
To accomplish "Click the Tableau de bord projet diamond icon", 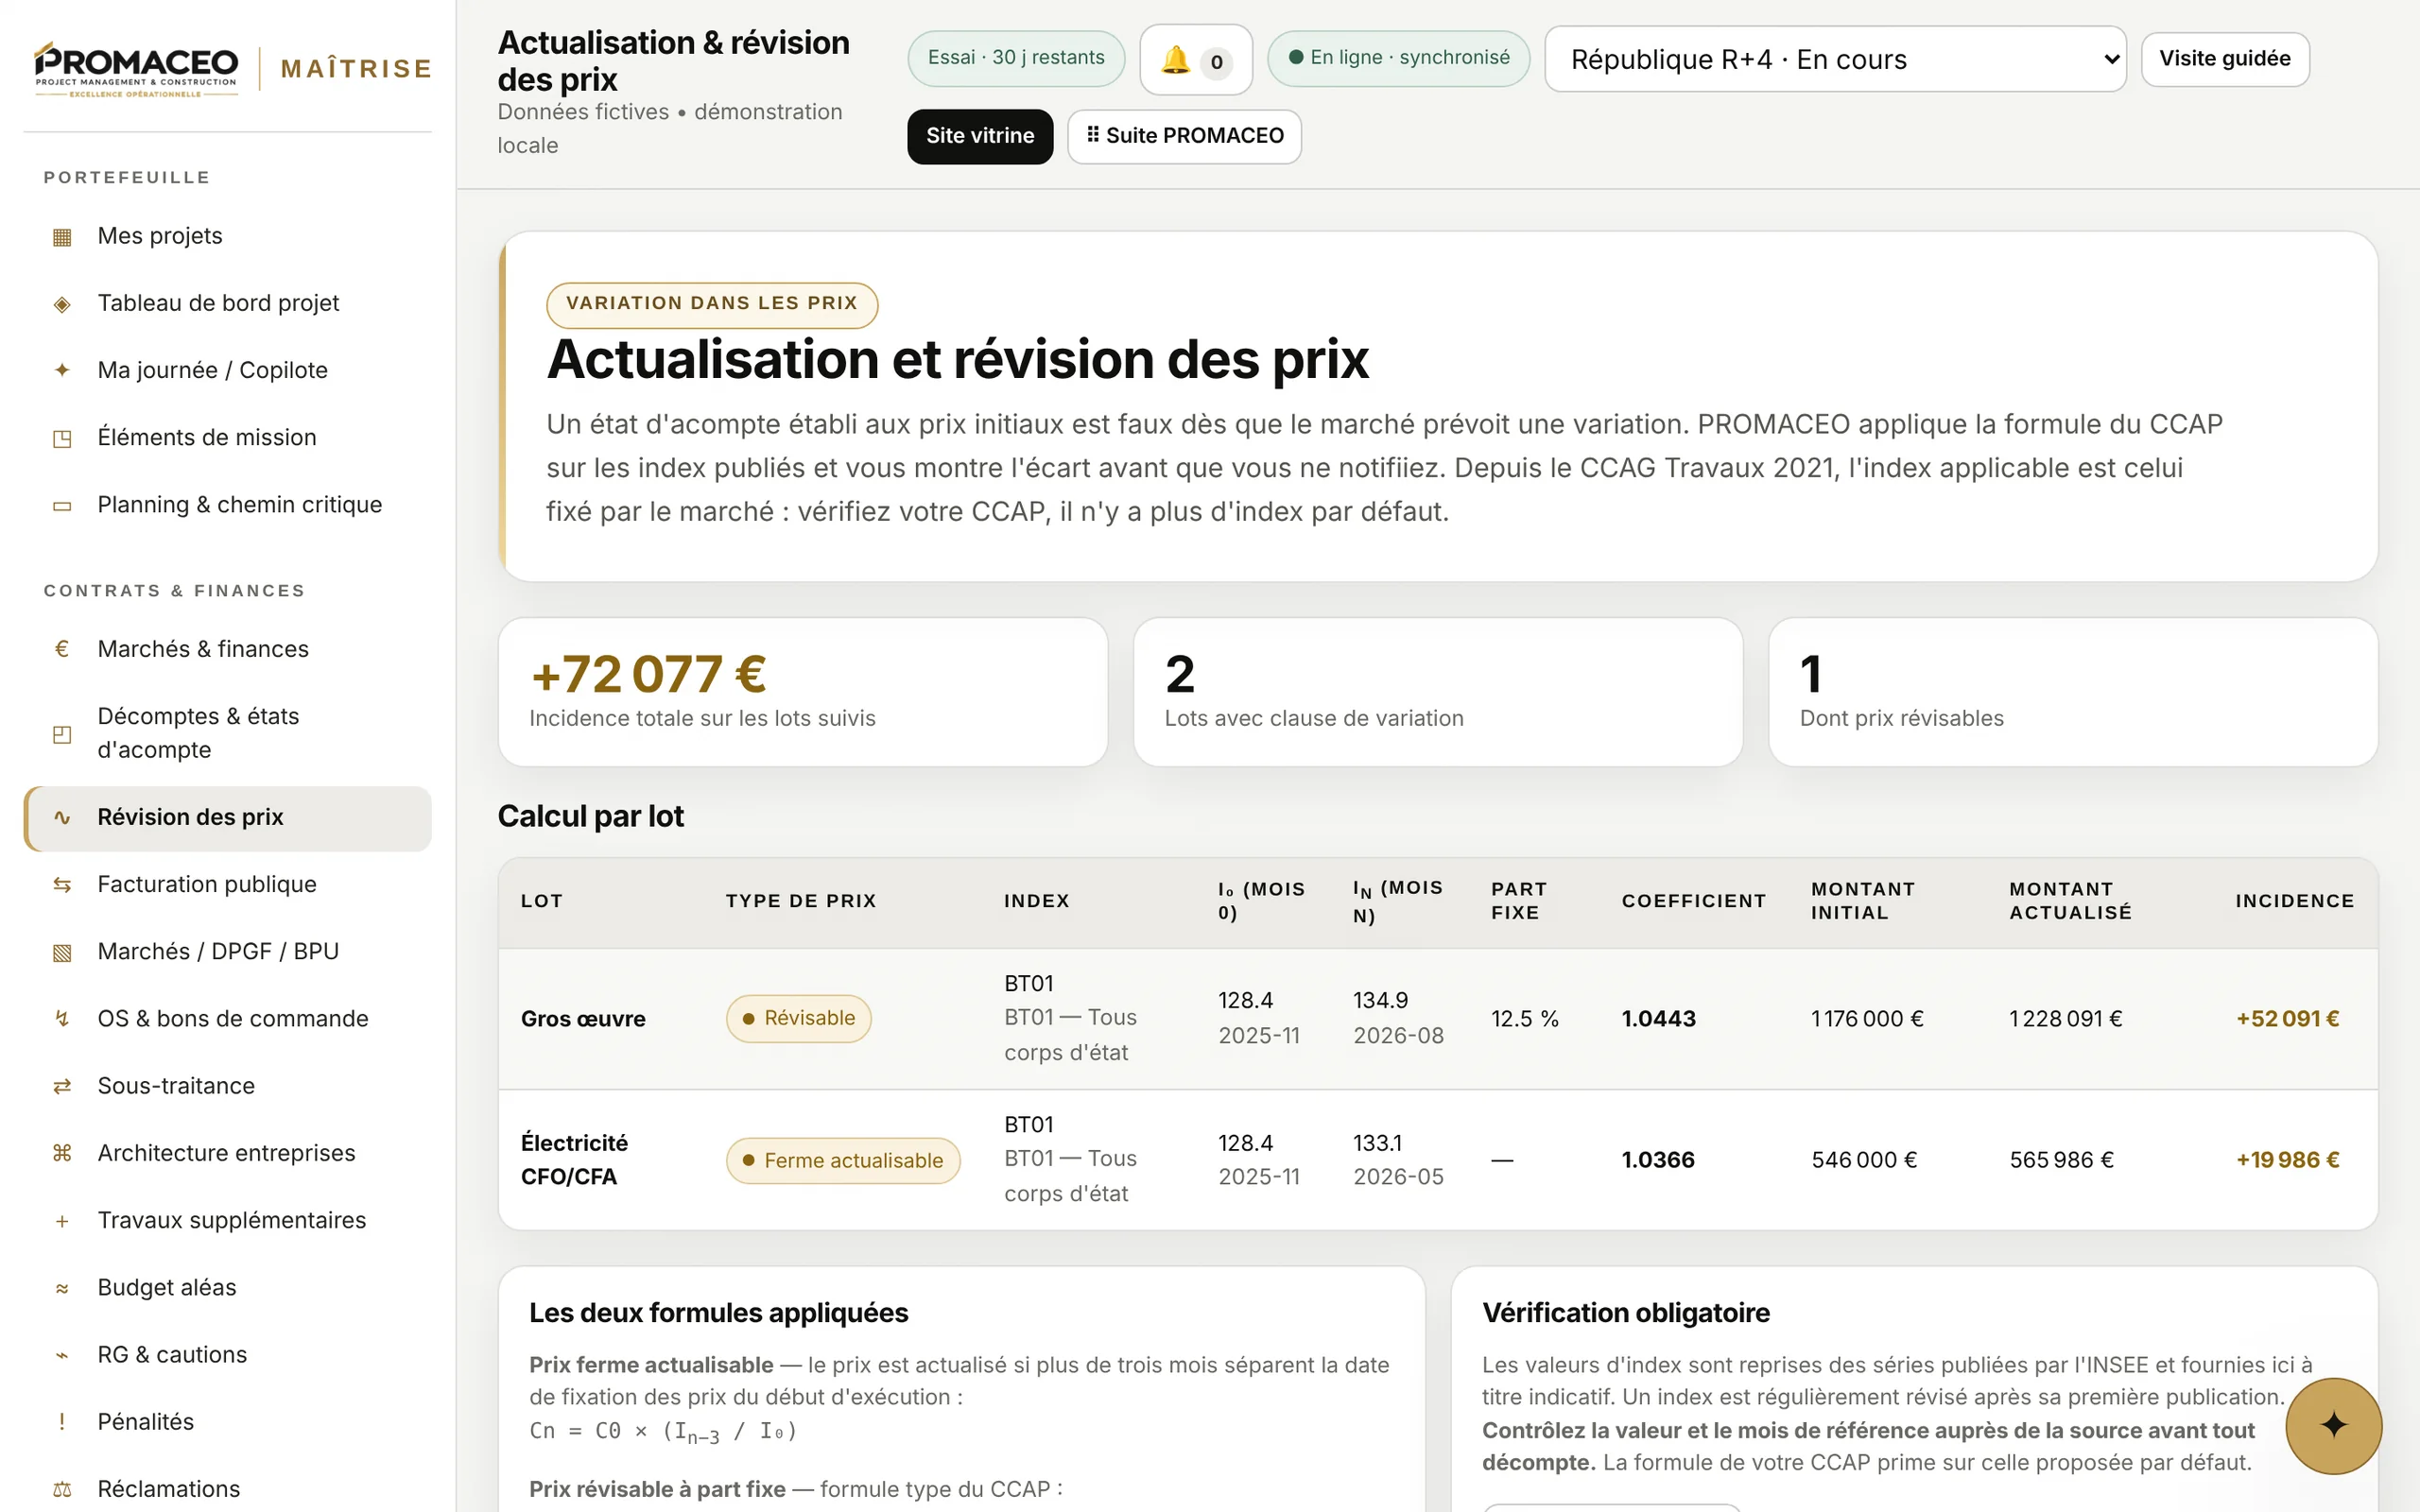I will coord(62,304).
